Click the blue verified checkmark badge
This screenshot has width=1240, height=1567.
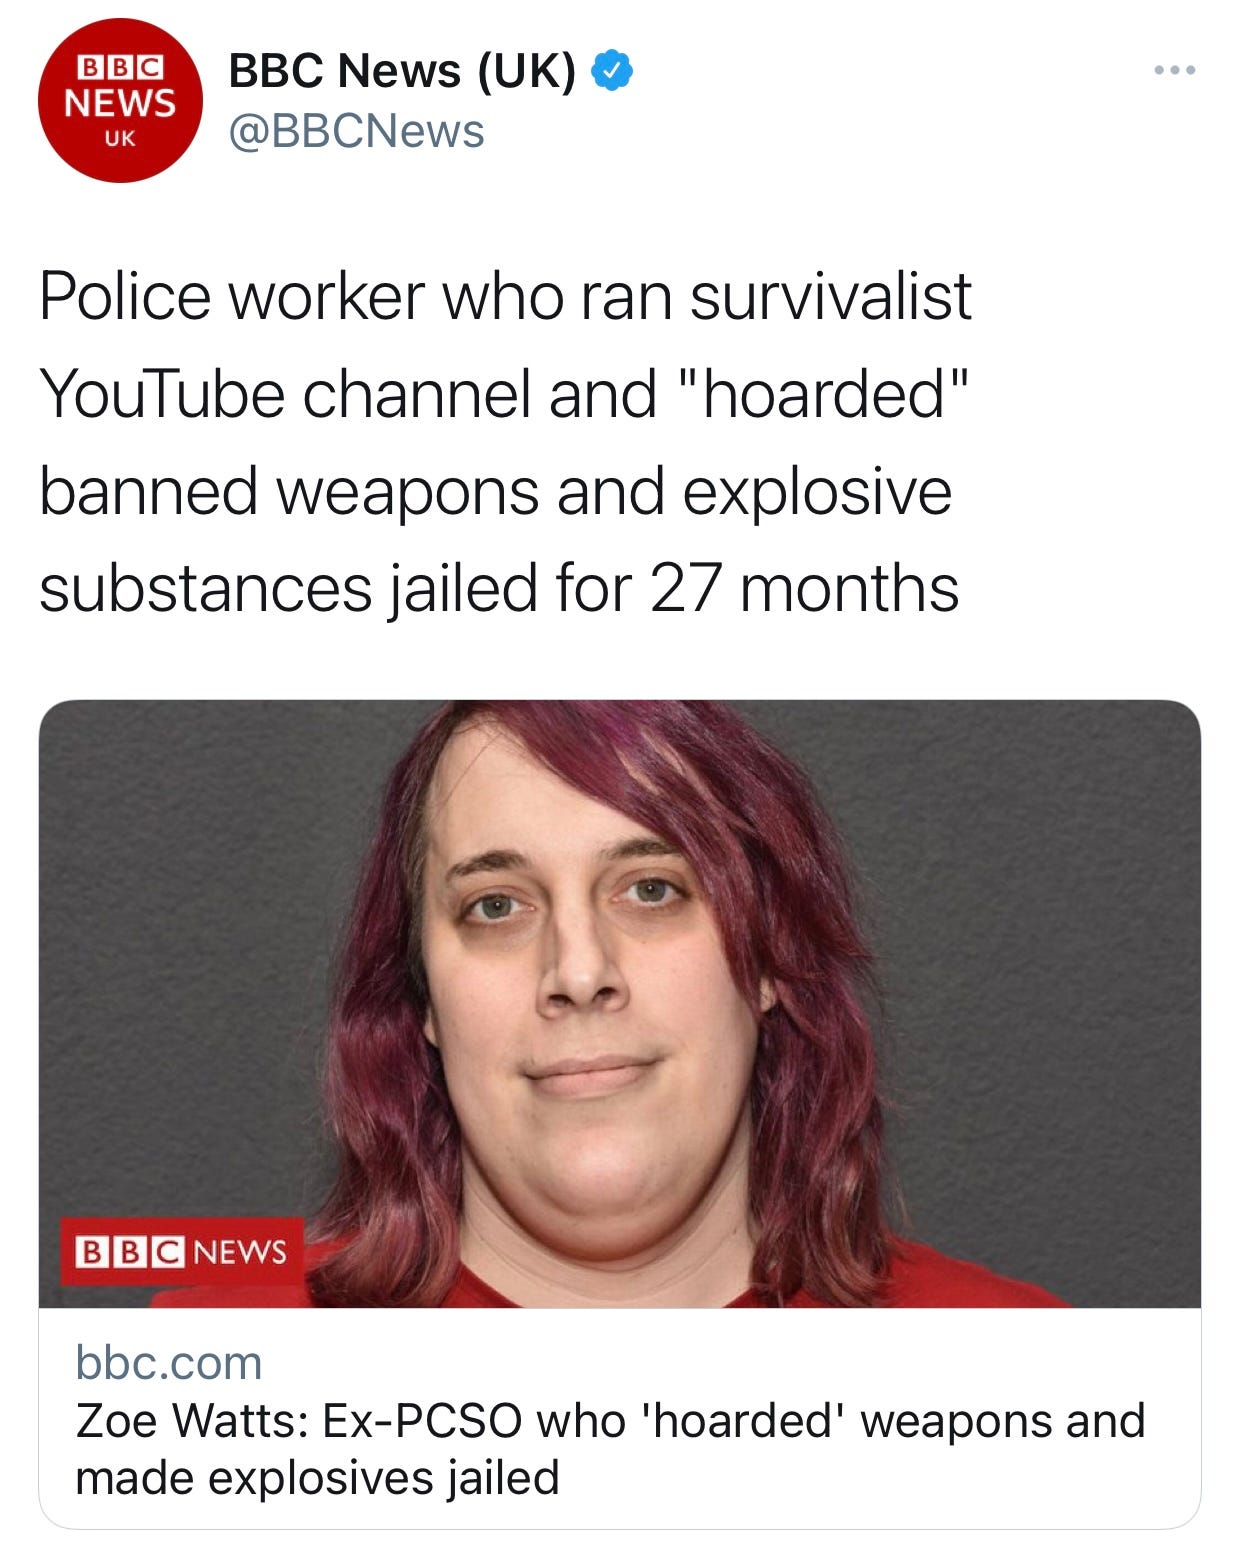click(612, 71)
